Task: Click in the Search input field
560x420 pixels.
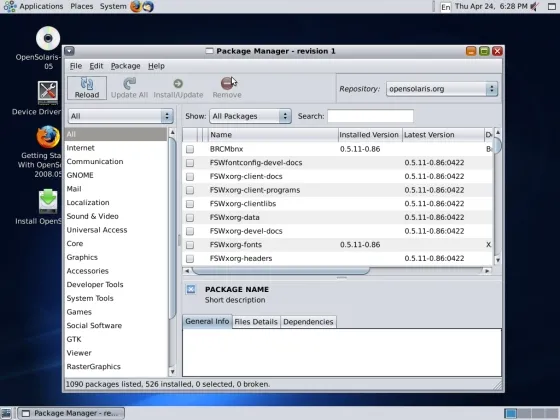Action: coord(370,116)
